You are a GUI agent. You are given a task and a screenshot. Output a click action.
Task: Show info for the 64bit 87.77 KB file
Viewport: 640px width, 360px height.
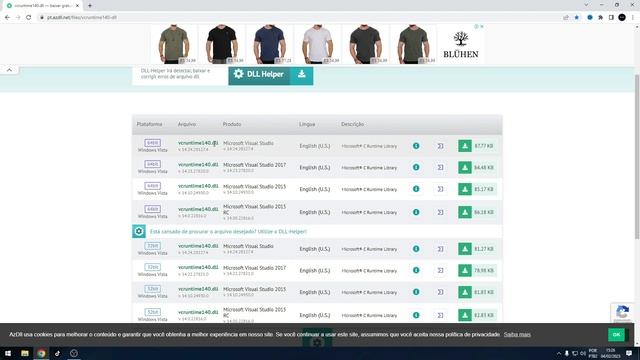(x=416, y=146)
